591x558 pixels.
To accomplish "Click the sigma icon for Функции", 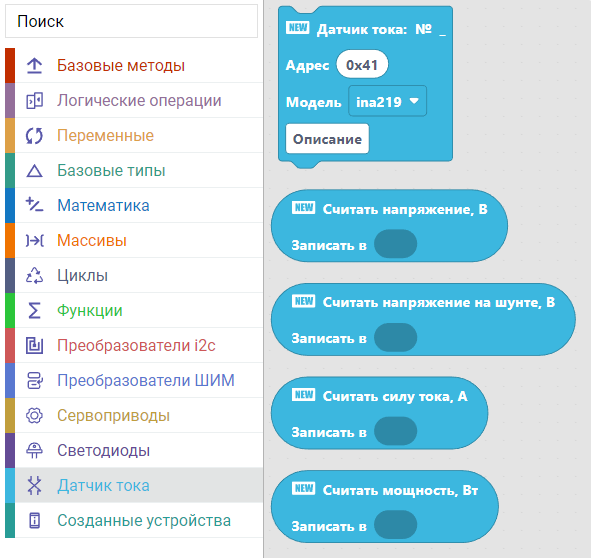I will pos(34,311).
